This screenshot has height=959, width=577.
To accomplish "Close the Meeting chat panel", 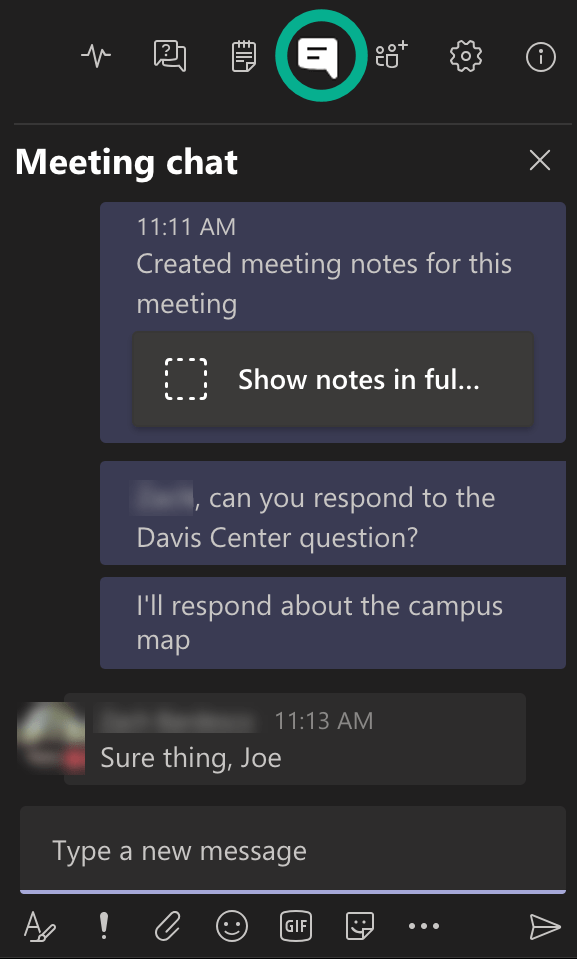I will coord(540,160).
